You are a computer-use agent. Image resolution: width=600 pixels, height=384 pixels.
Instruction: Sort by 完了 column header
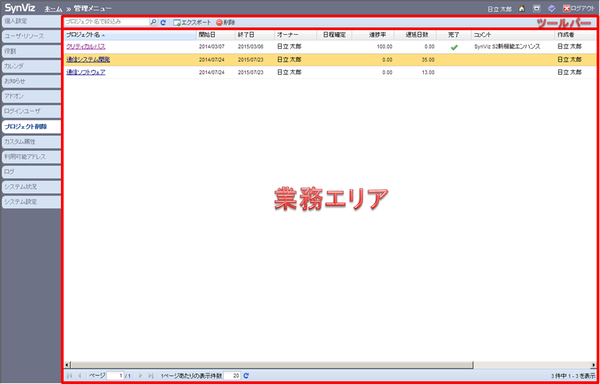(x=454, y=35)
